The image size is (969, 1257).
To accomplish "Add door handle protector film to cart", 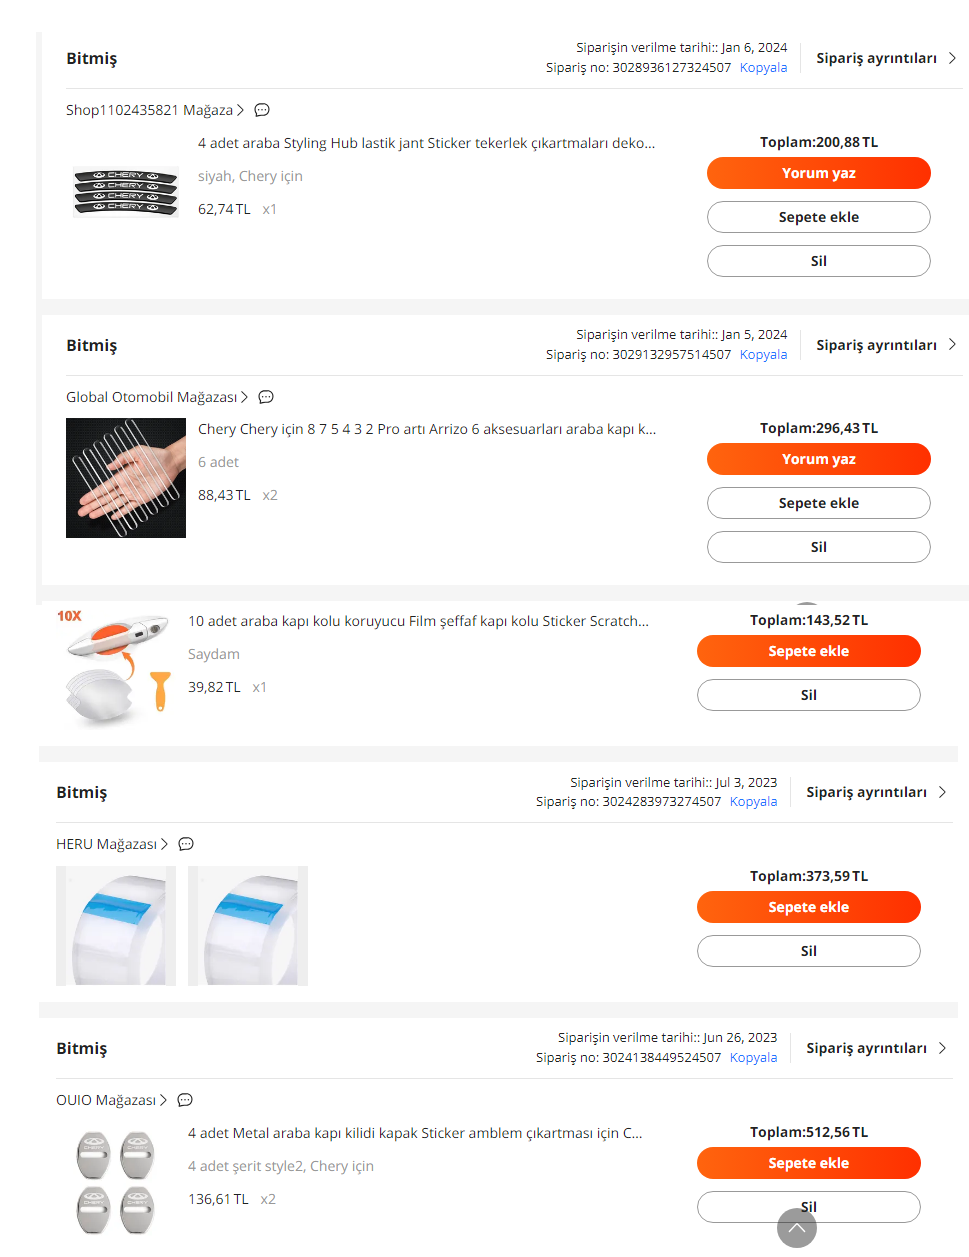I will 809,651.
